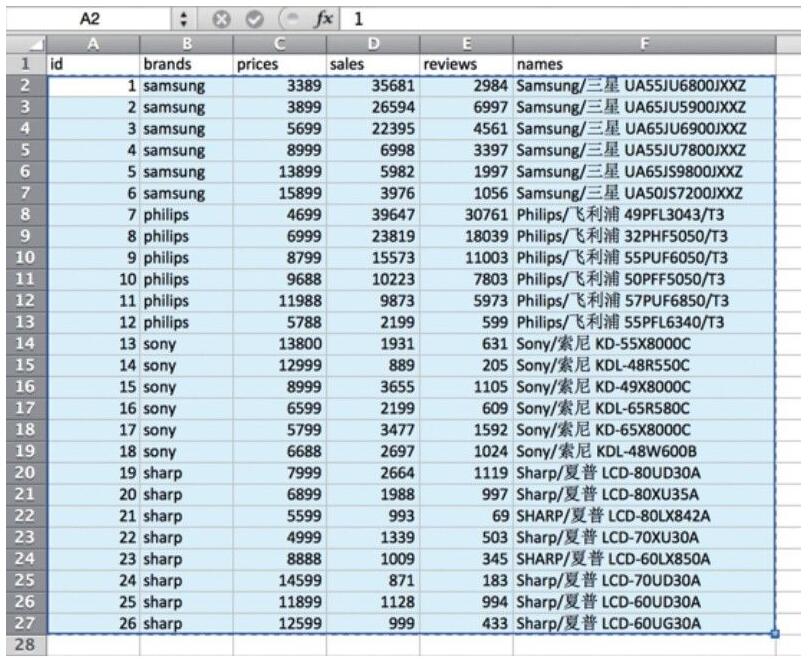This screenshot has width=809, height=664.
Task: Click sales cell 35681
Action: [x=373, y=86]
